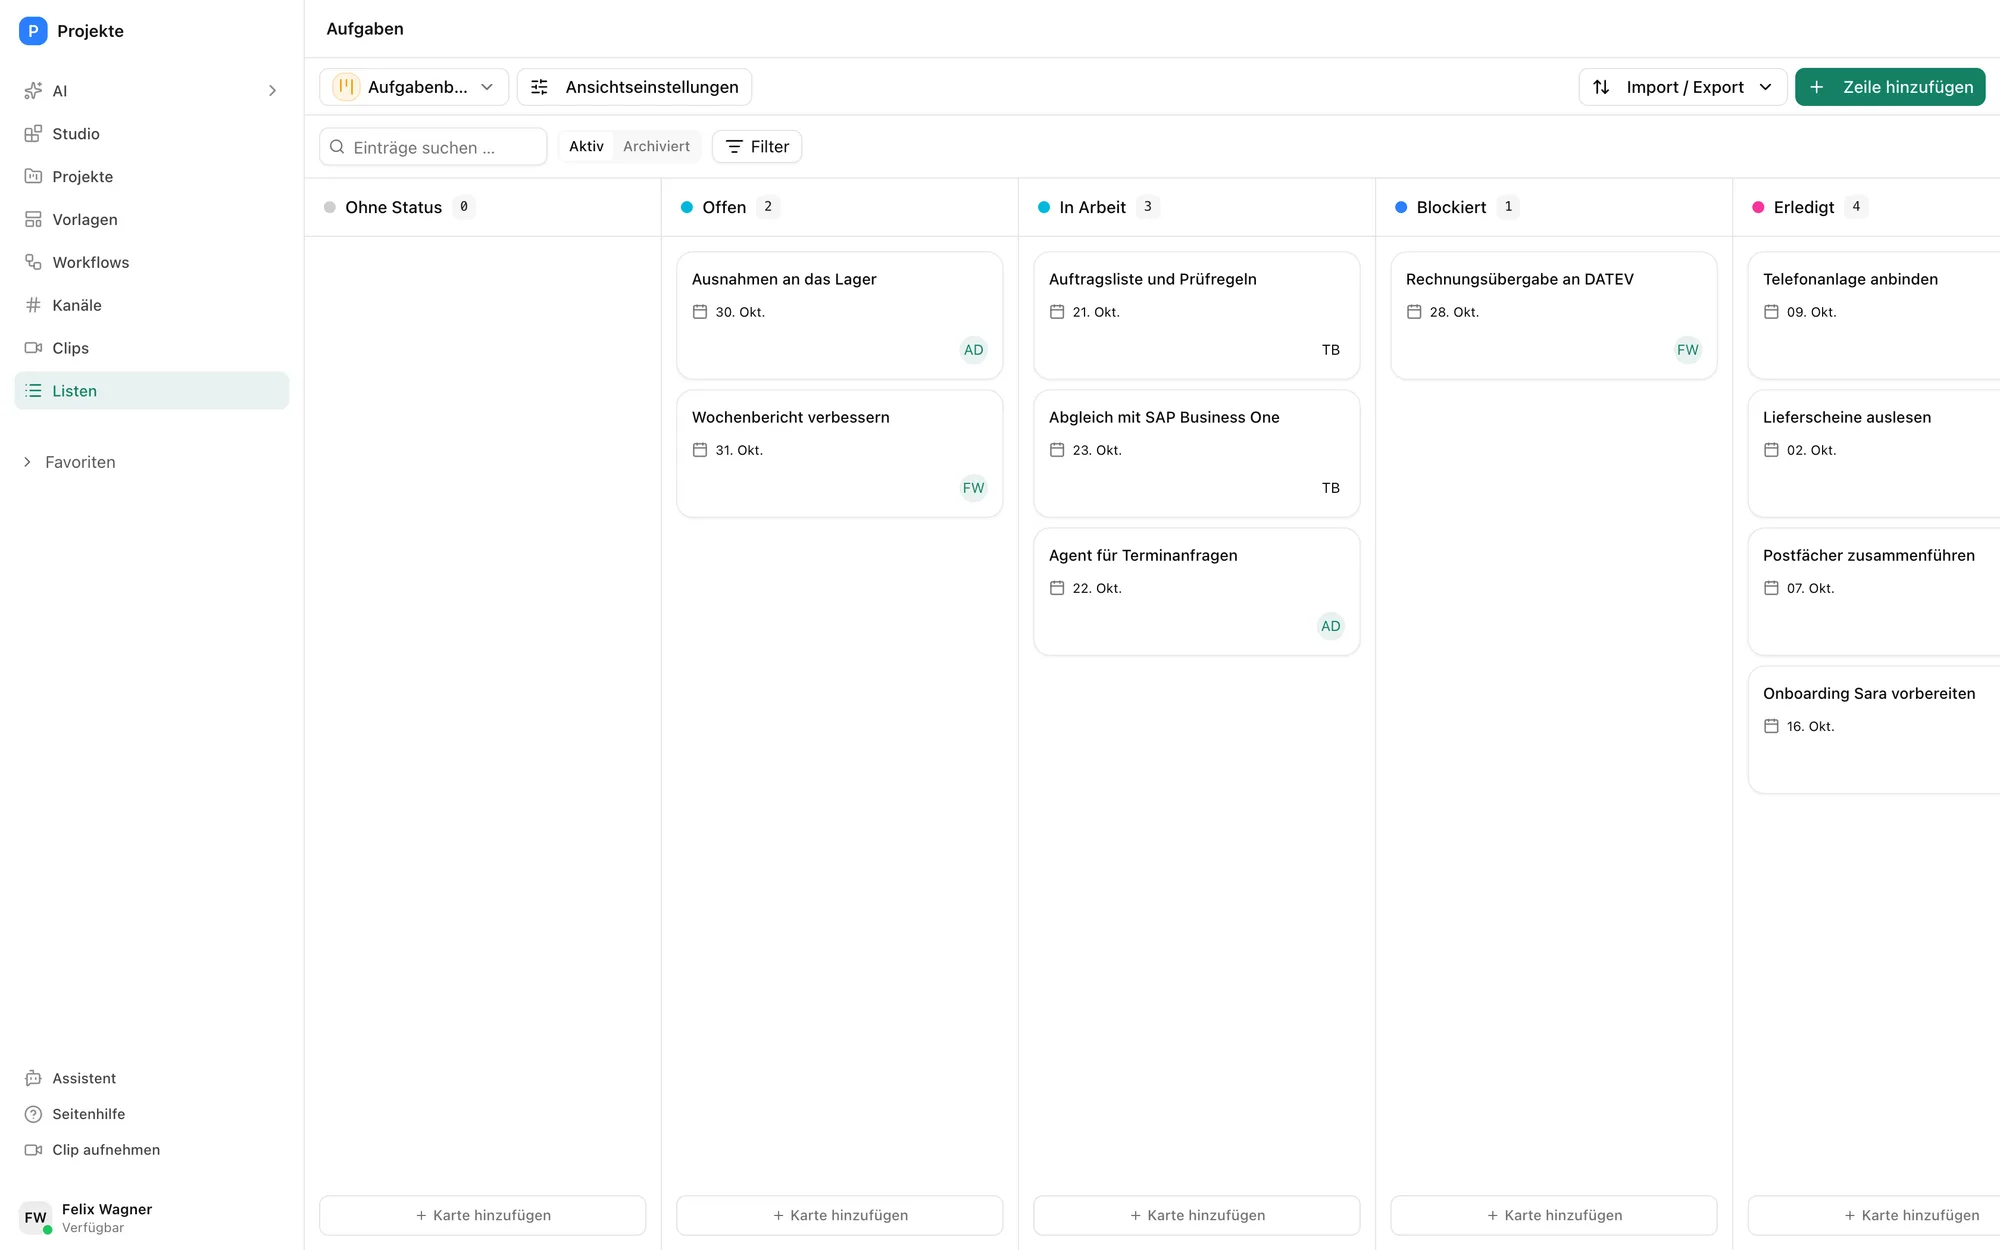Open Abgleich mit SAP Business One card

click(1197, 453)
